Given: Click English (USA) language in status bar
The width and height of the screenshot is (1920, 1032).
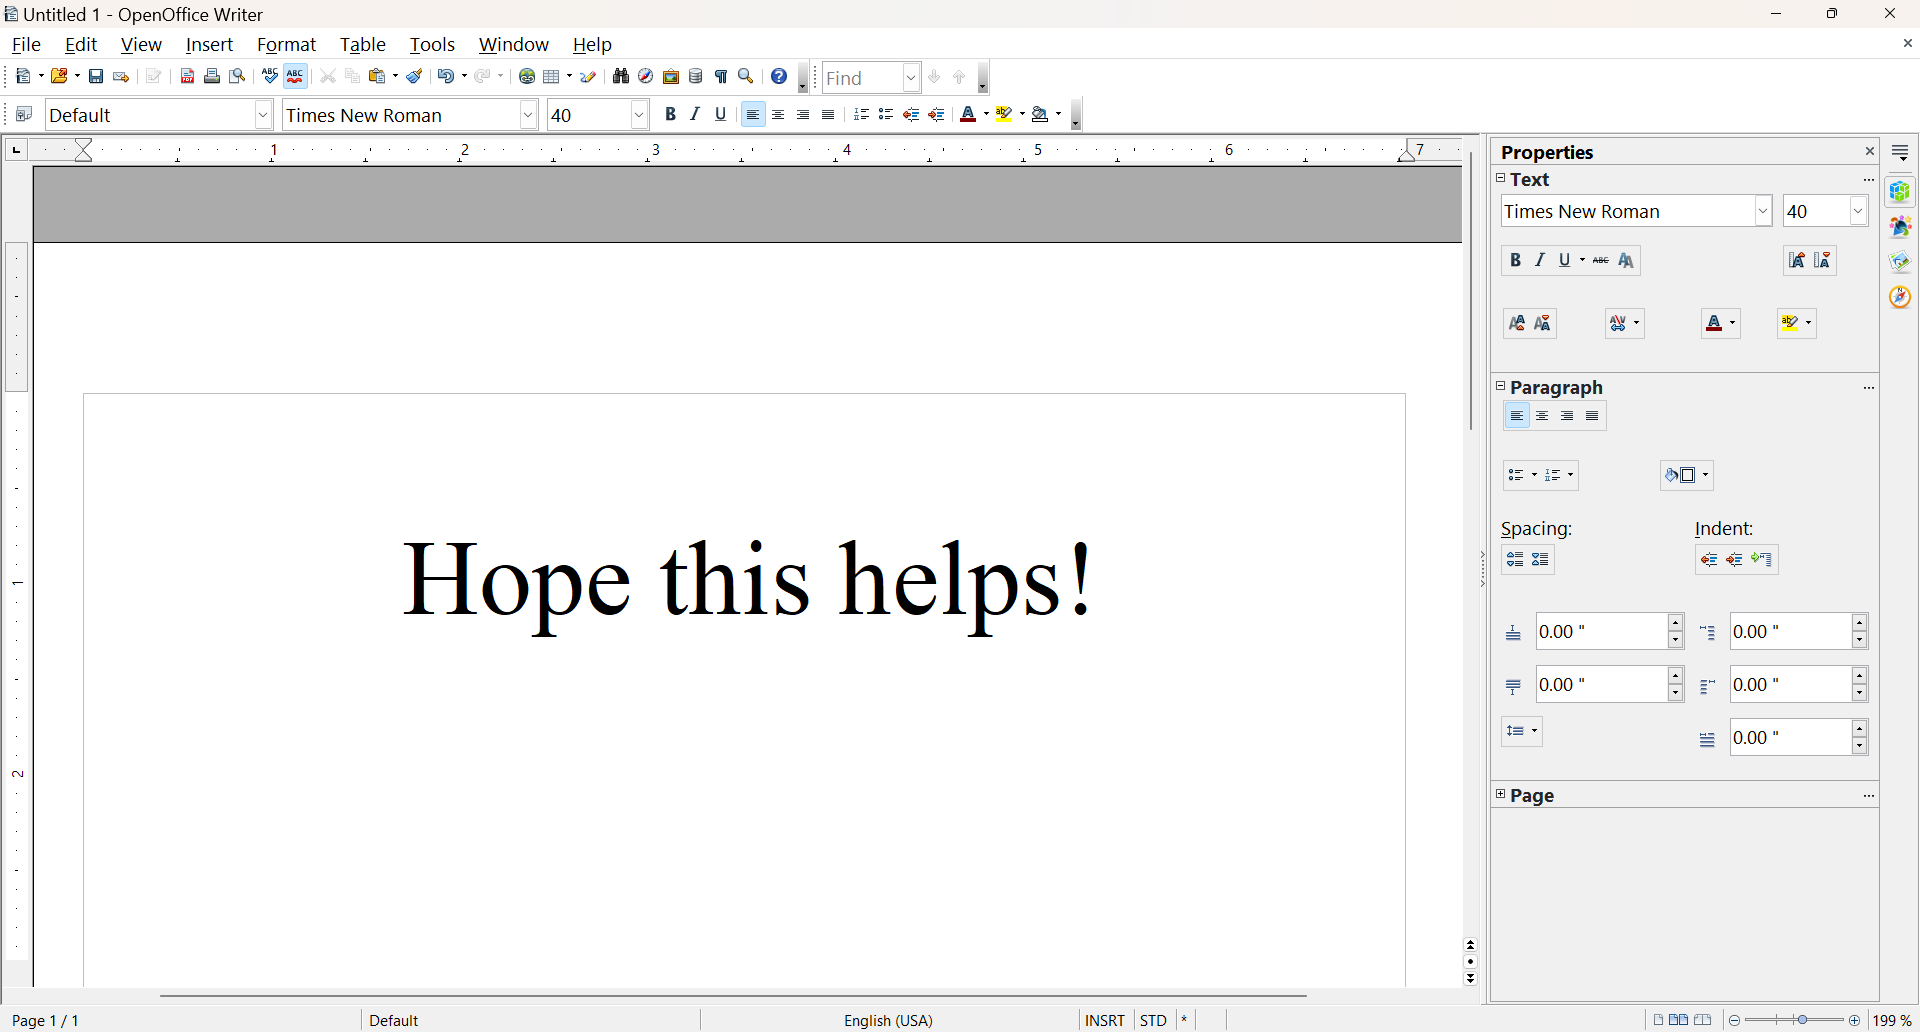Looking at the screenshot, I should [888, 1020].
